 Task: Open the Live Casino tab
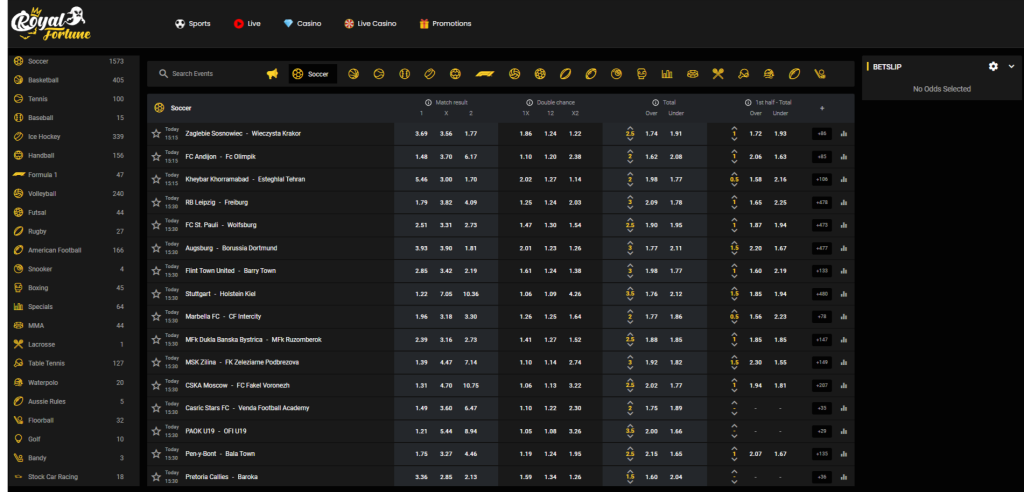[x=370, y=23]
